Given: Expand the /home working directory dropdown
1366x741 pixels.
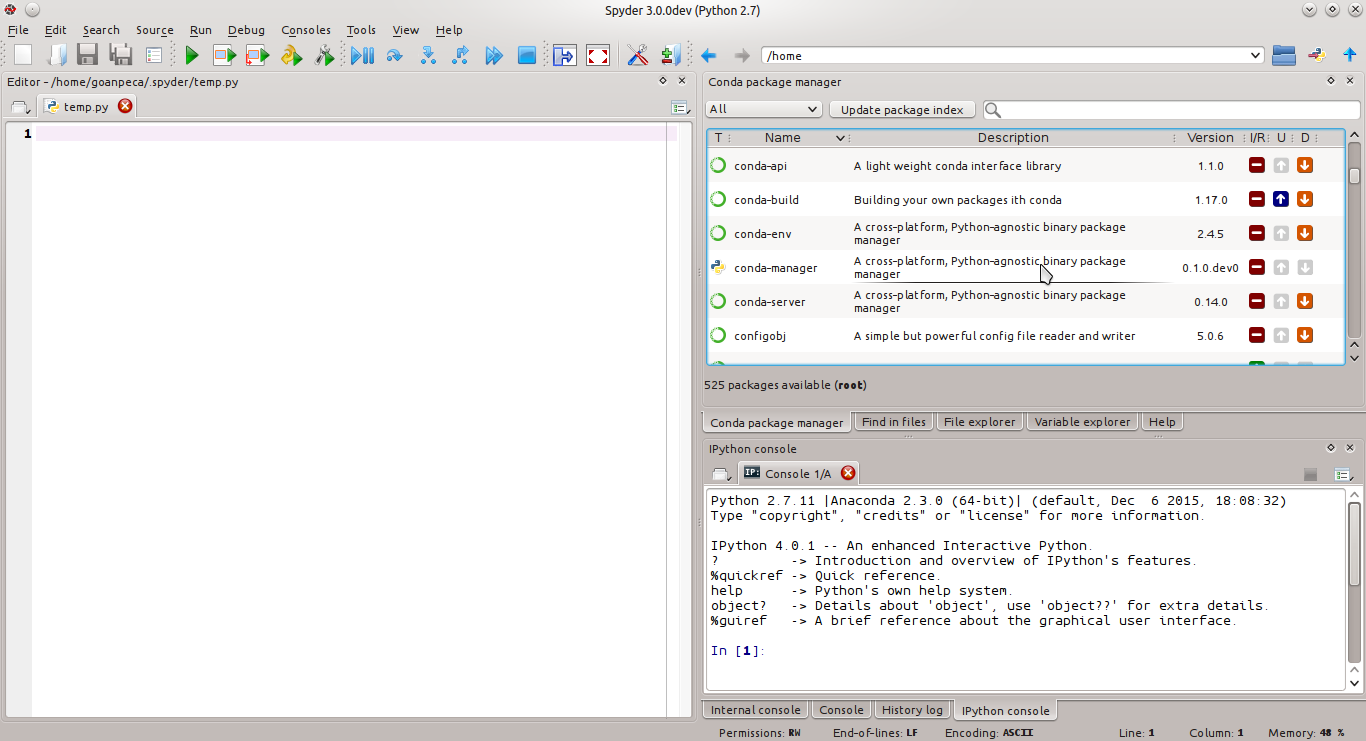Looking at the screenshot, I should pyautogui.click(x=1256, y=56).
